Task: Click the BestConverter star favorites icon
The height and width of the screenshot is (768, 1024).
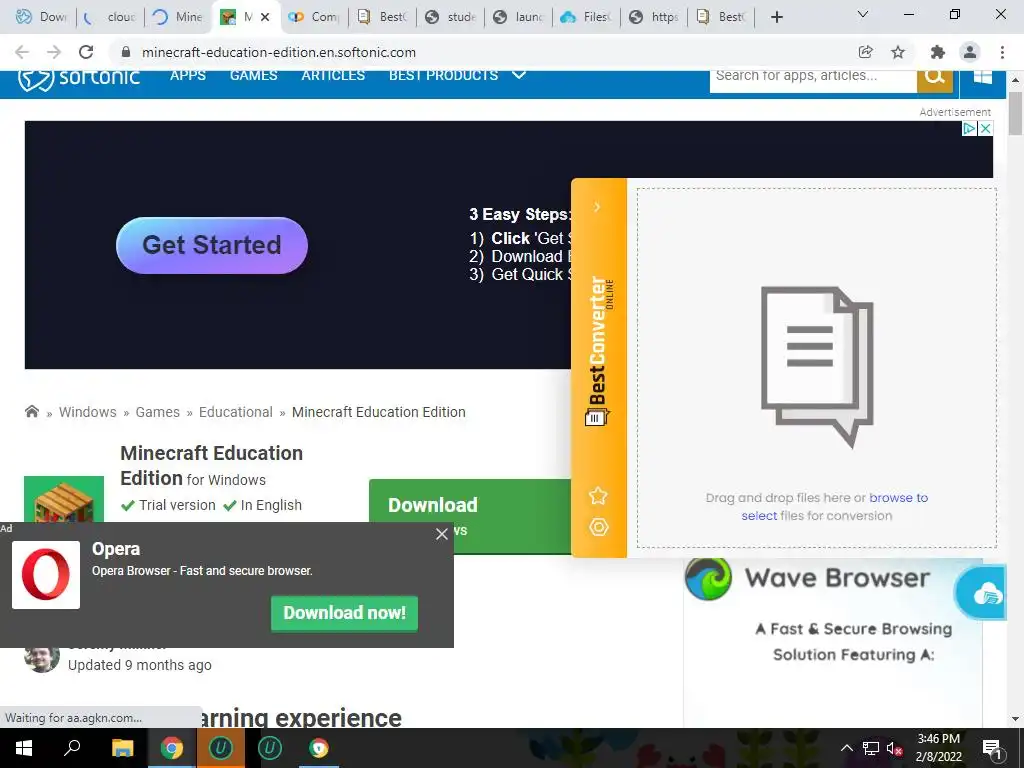Action: pyautogui.click(x=598, y=496)
